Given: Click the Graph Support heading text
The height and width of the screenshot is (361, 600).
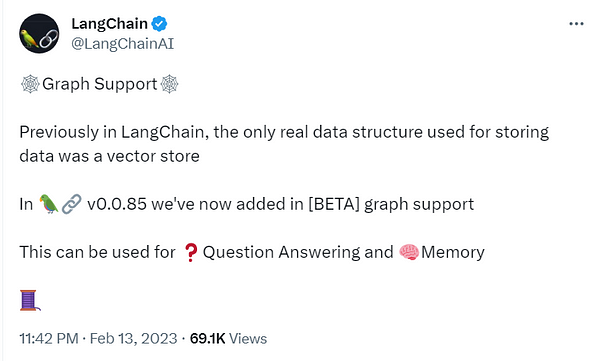Looking at the screenshot, I should tap(99, 84).
